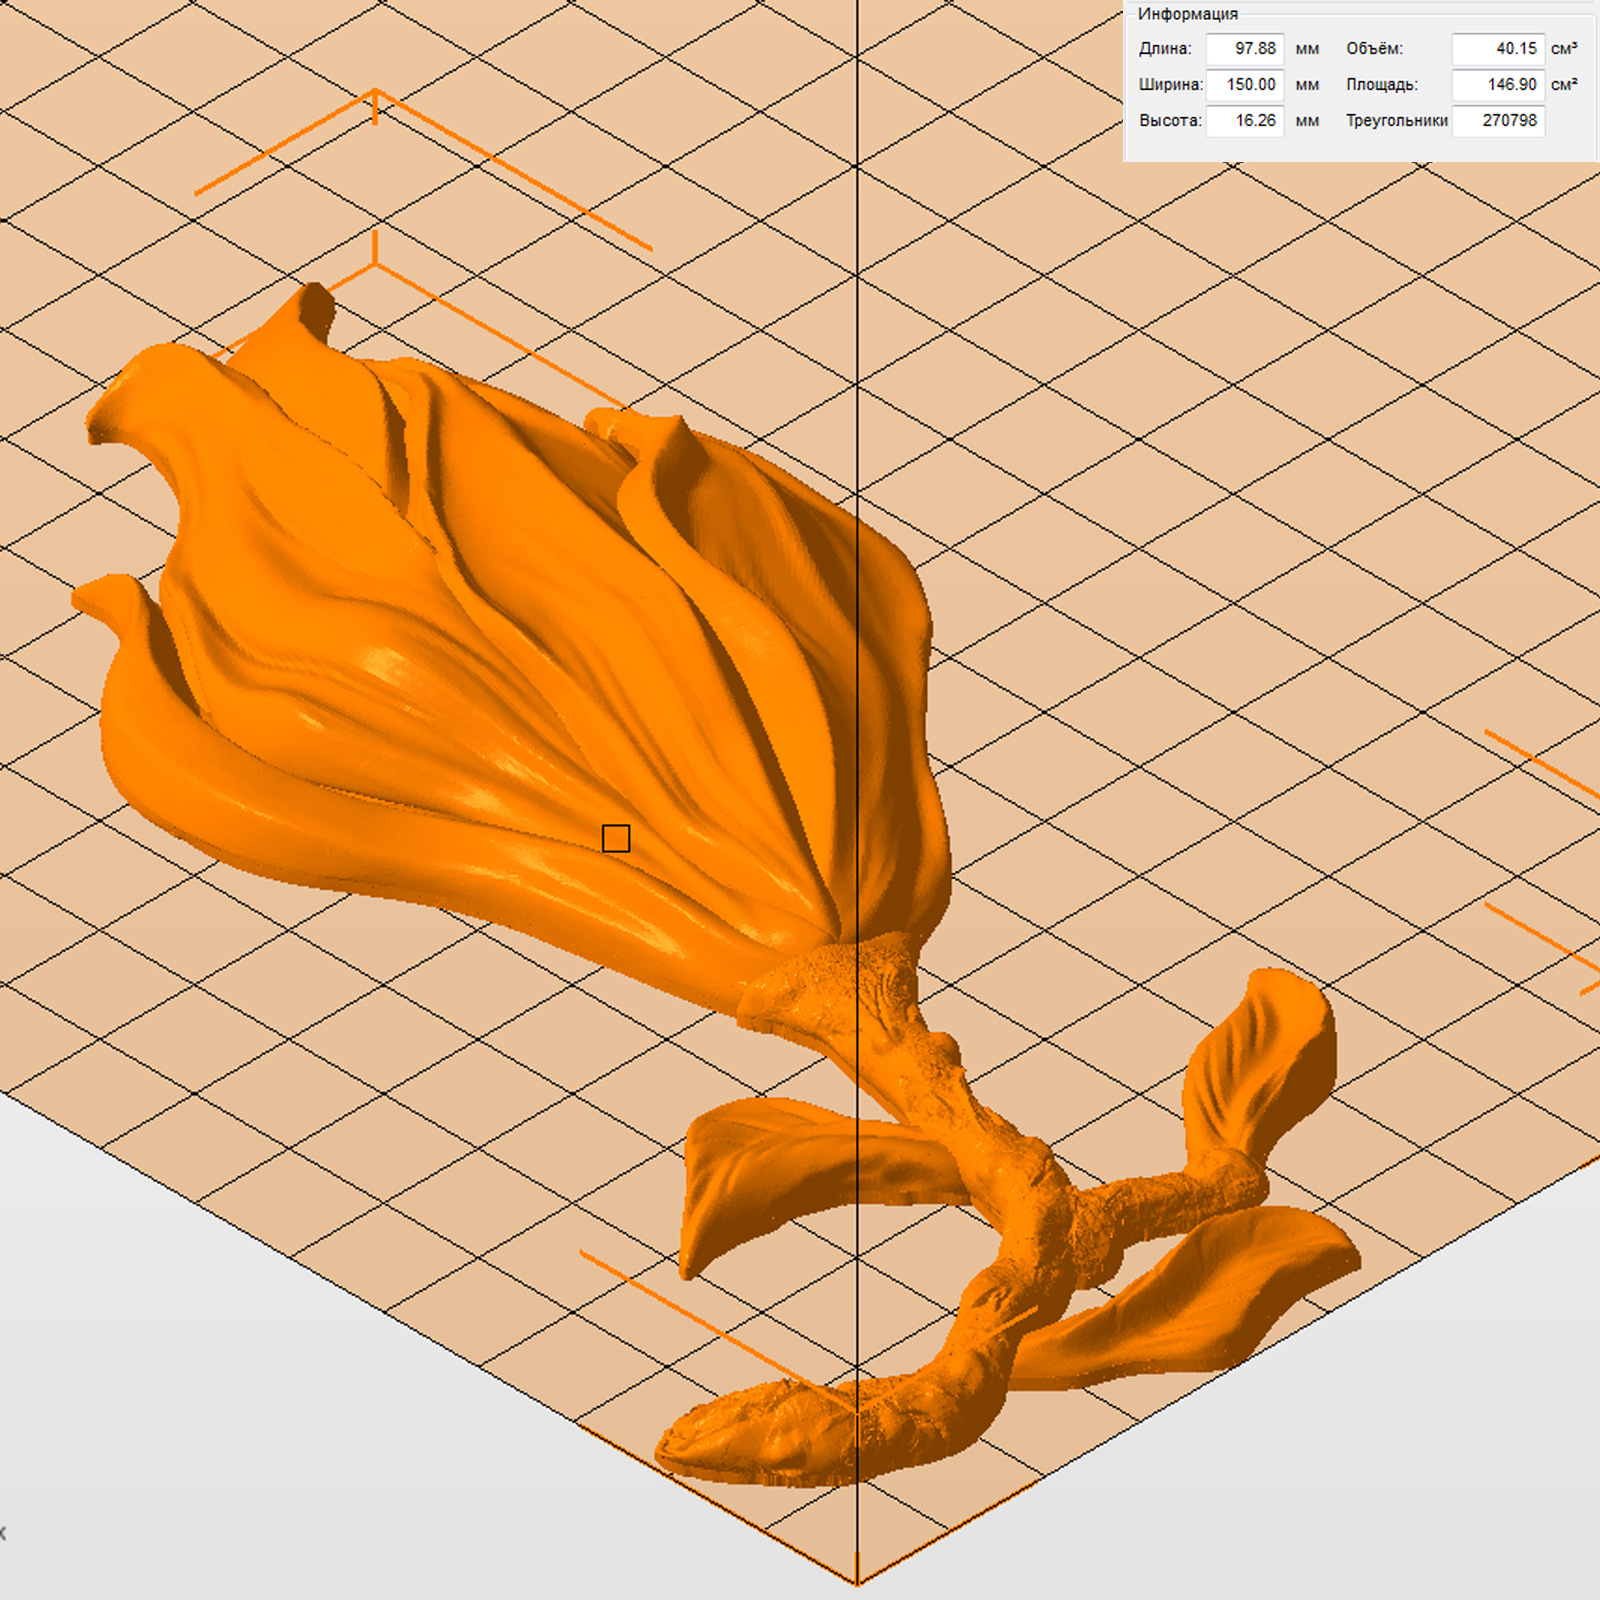
Task: Click the Ширина field showing 150.00
Action: click(1244, 84)
